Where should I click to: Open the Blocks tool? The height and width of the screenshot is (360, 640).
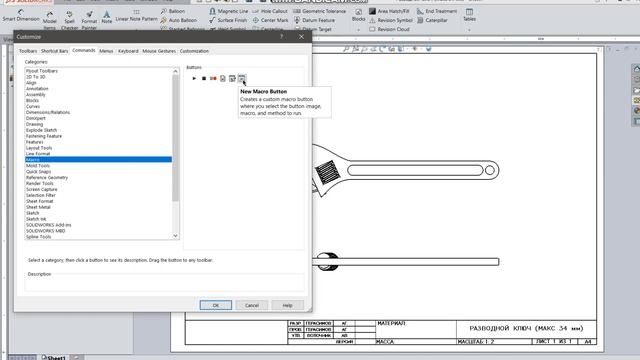click(358, 15)
